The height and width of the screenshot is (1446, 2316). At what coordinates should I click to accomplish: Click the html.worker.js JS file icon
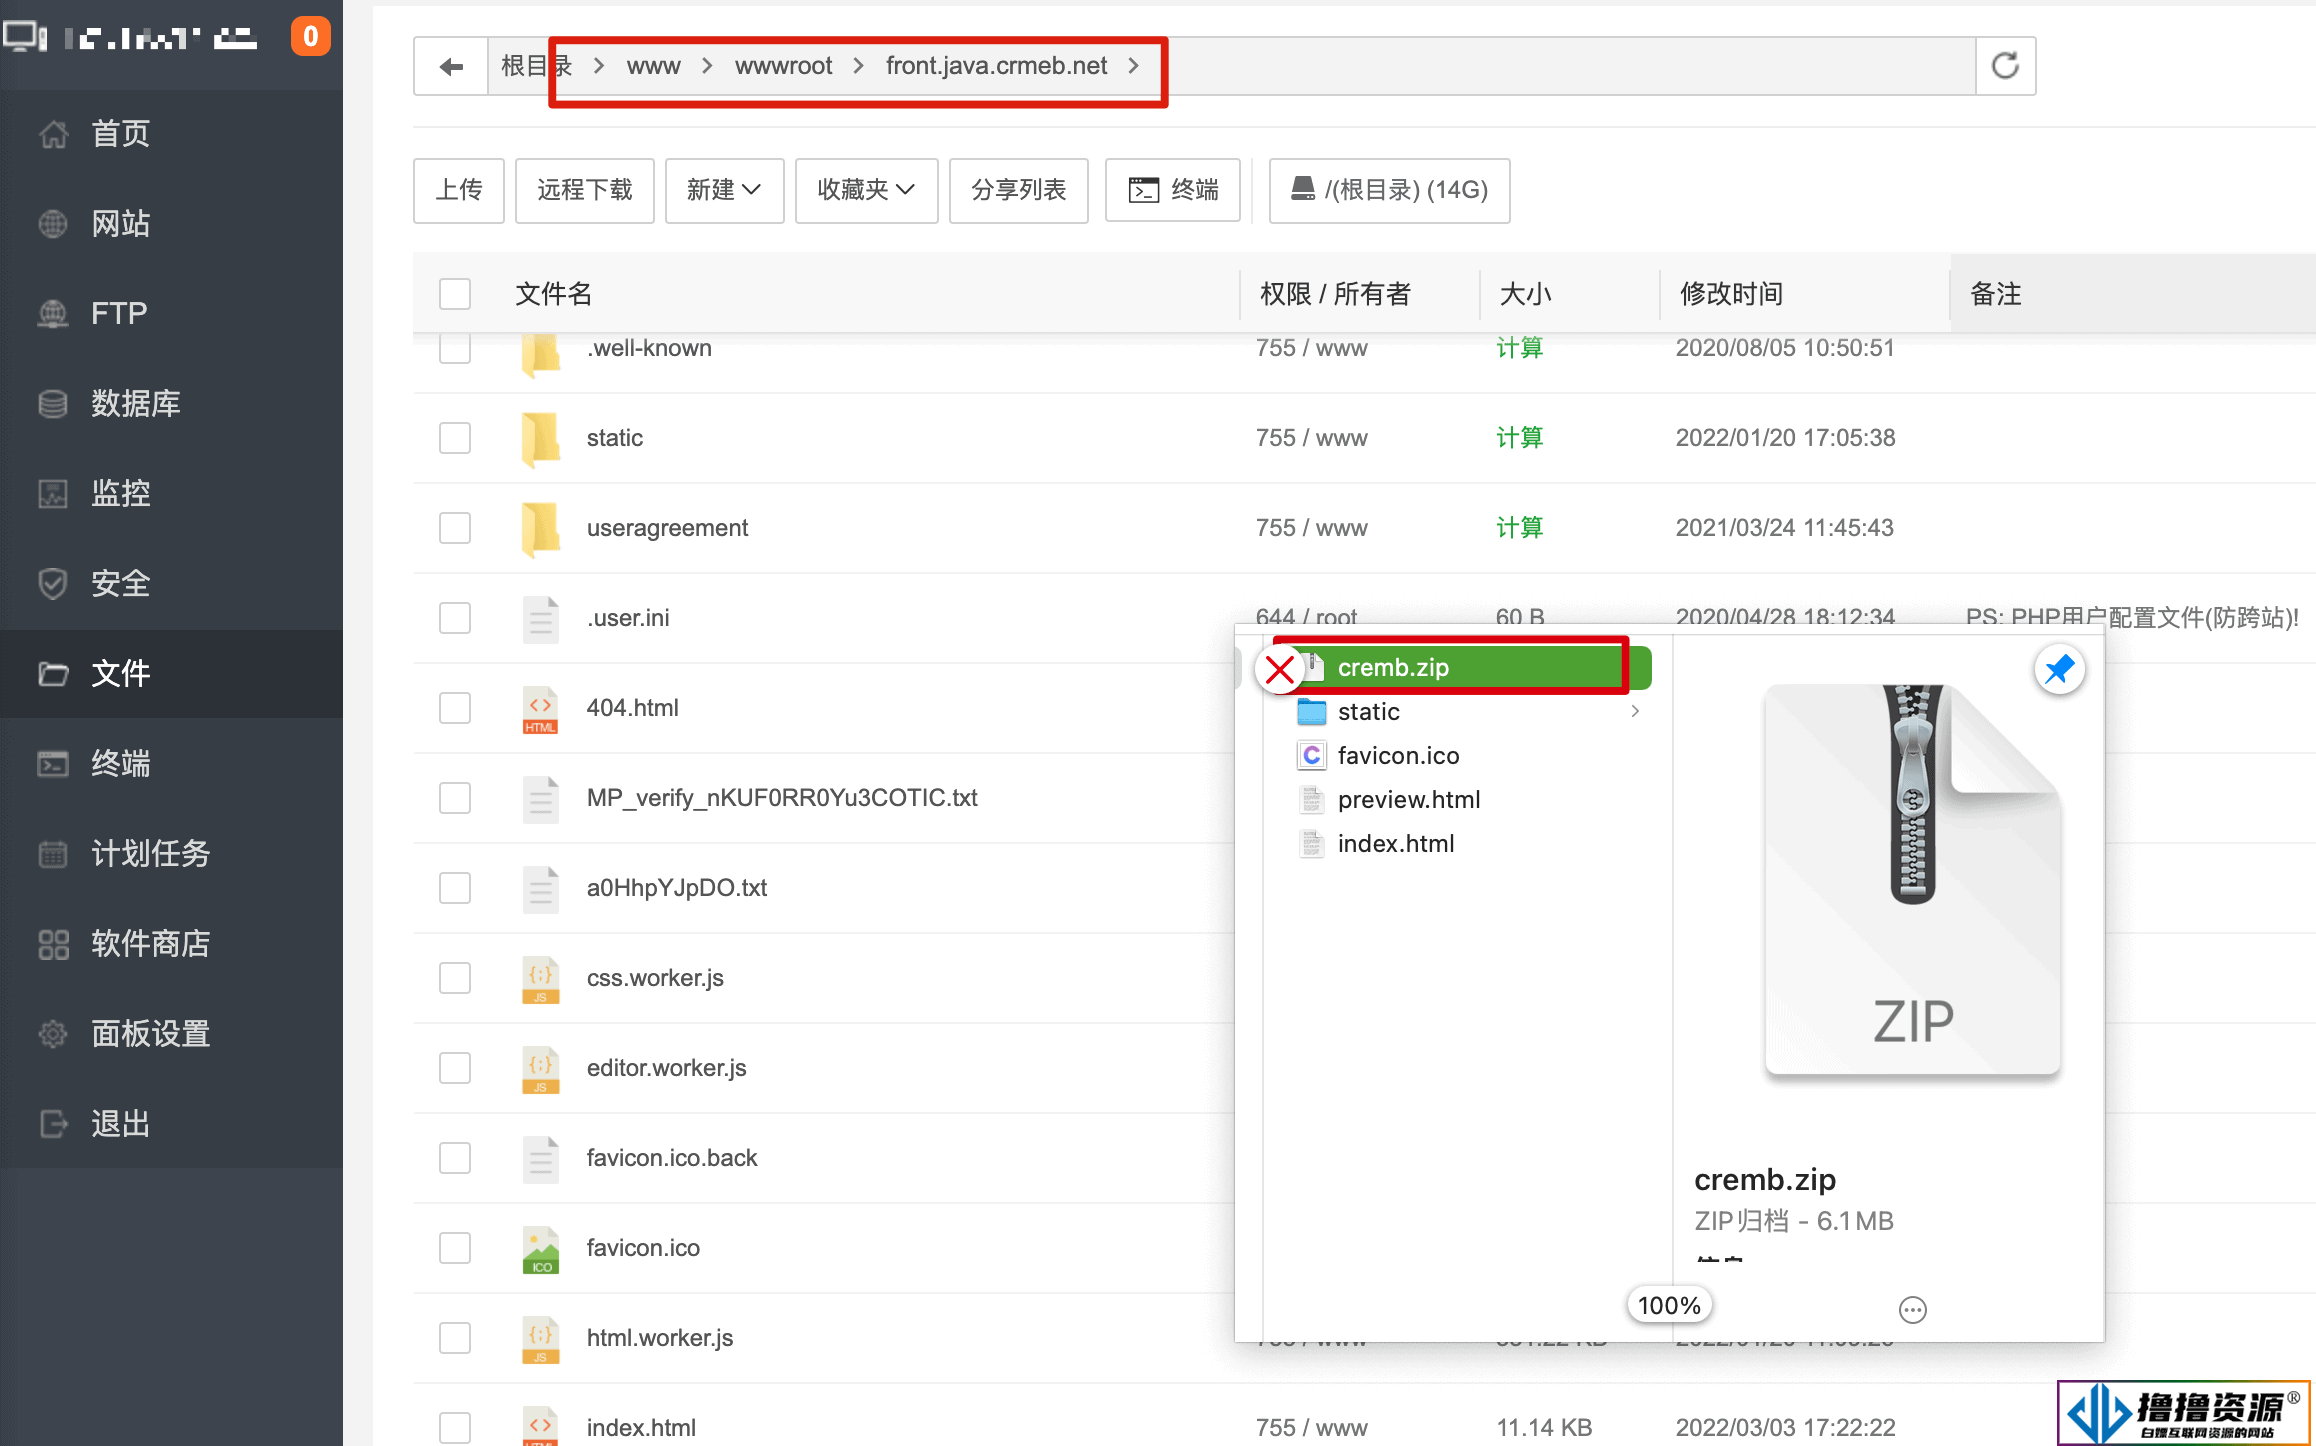(x=541, y=1338)
